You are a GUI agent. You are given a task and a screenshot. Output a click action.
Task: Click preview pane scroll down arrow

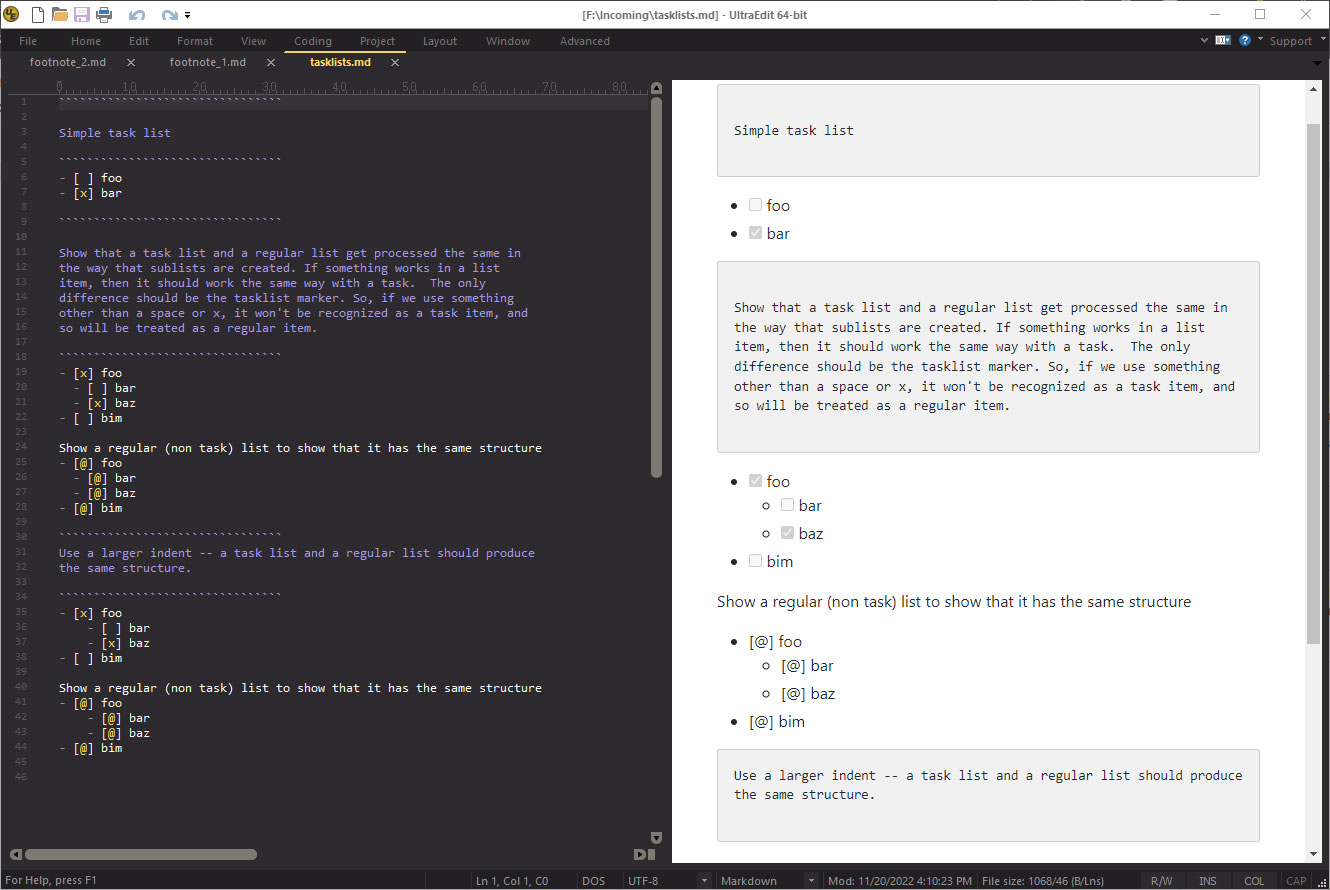[x=1314, y=854]
